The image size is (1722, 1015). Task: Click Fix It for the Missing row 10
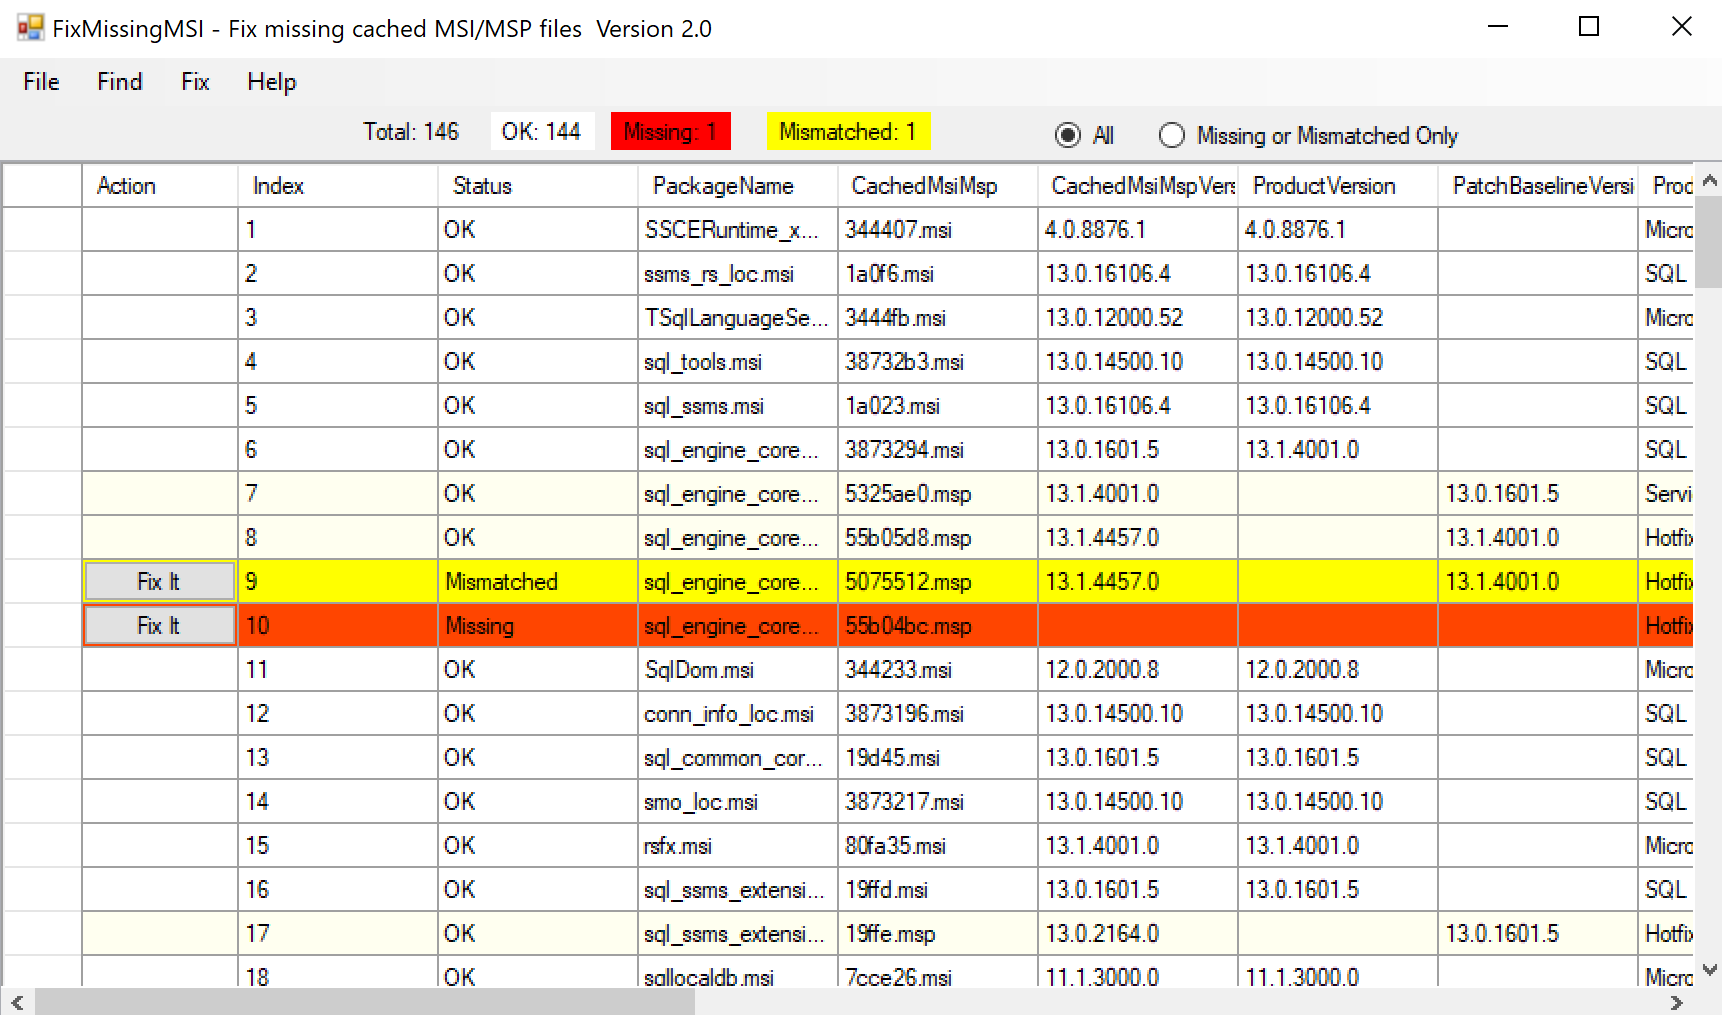pyautogui.click(x=159, y=625)
